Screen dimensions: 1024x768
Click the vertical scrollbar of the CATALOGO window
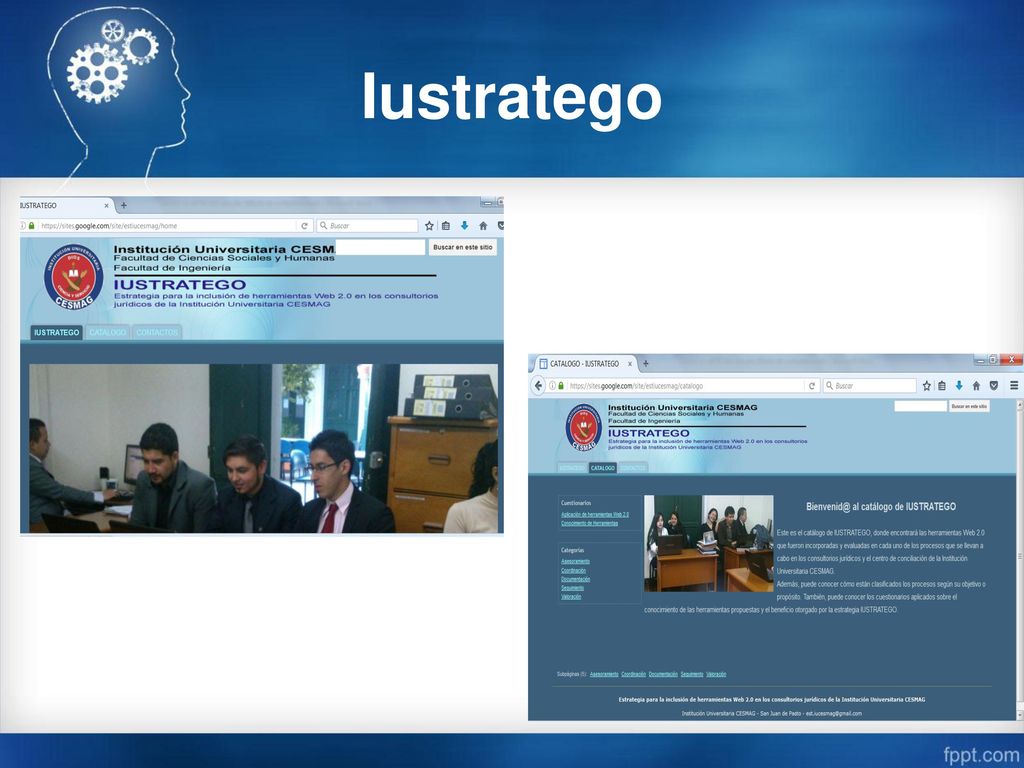(1019, 558)
